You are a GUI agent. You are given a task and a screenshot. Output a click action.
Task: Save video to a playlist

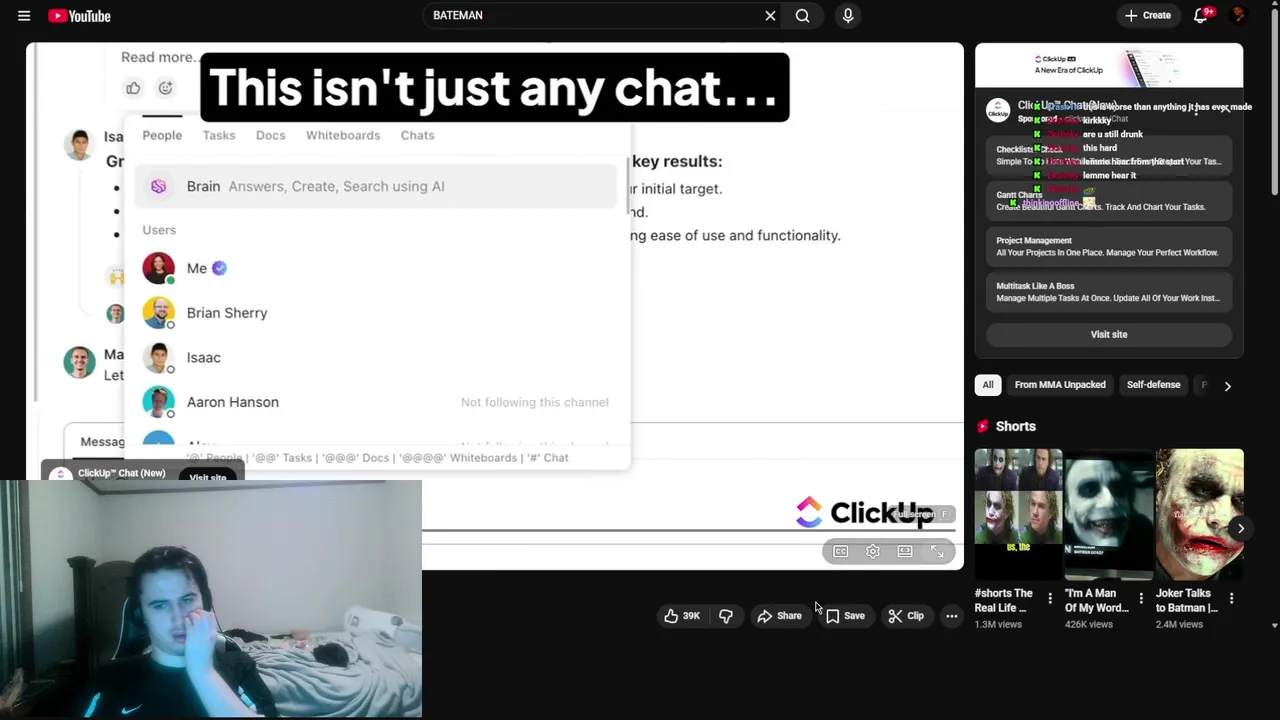pyautogui.click(x=845, y=616)
